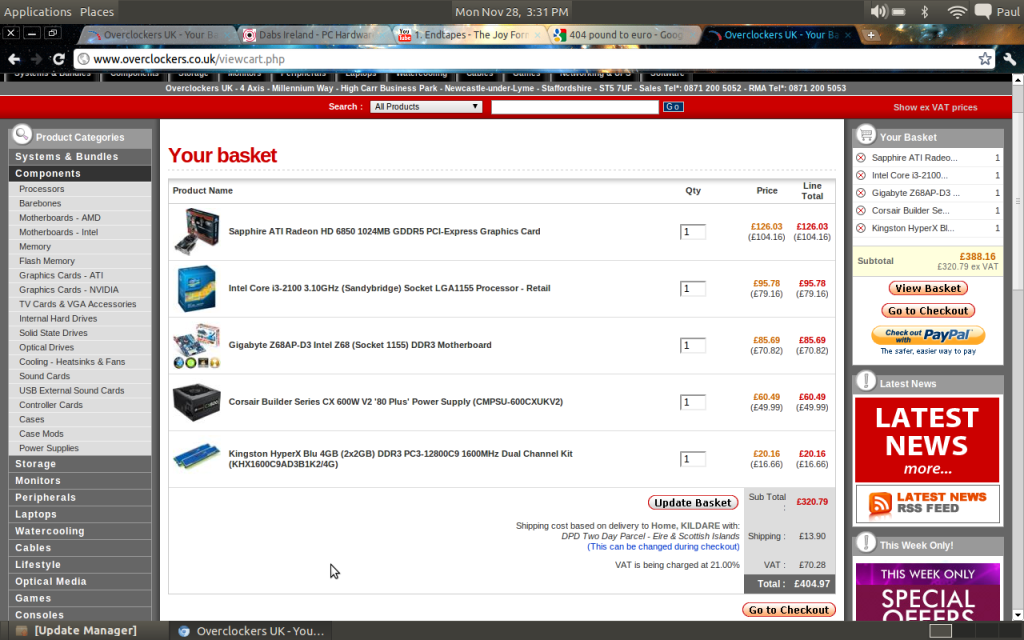Click quantity field for Corsair power supply
This screenshot has height=640, width=1024.
pos(693,402)
